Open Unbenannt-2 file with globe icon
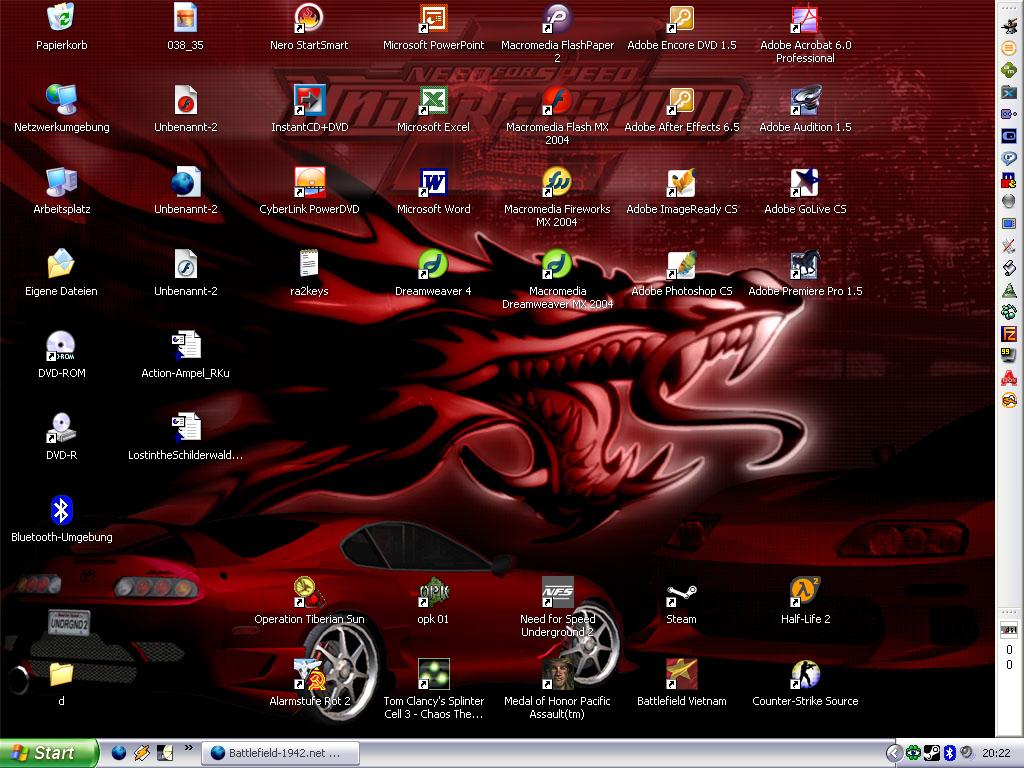Image resolution: width=1024 pixels, height=768 pixels. click(x=185, y=182)
